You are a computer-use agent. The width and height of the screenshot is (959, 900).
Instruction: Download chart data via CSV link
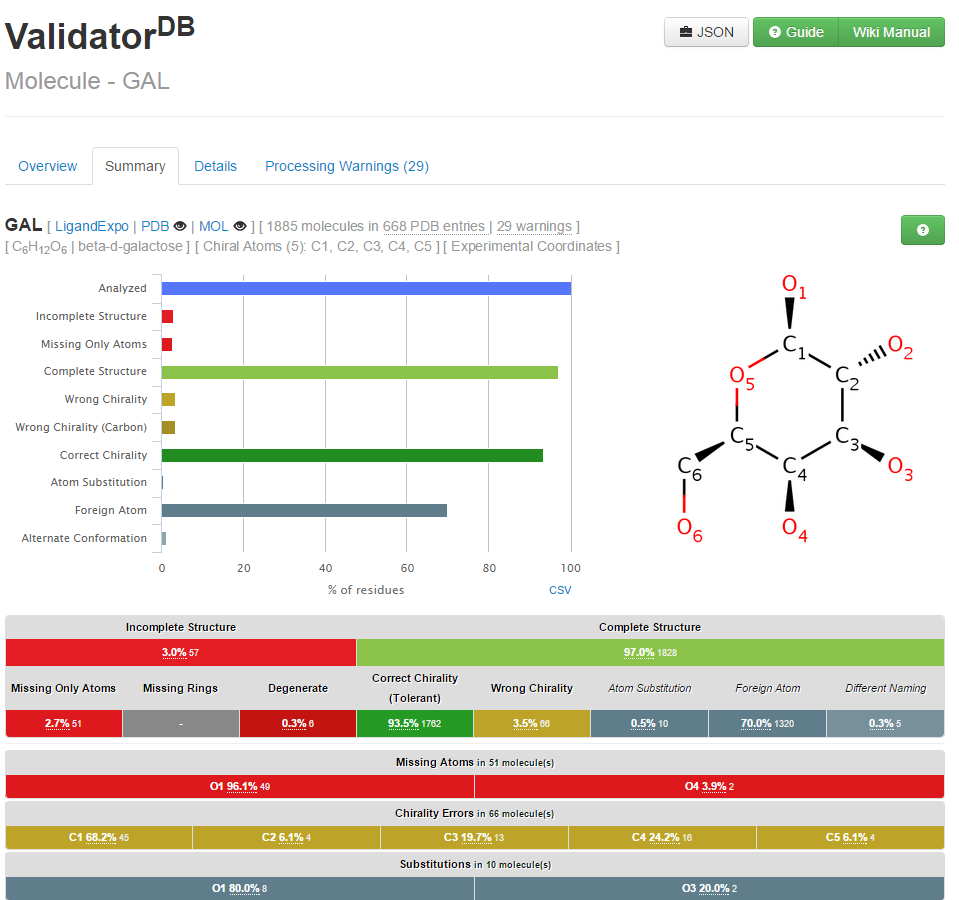(560, 590)
